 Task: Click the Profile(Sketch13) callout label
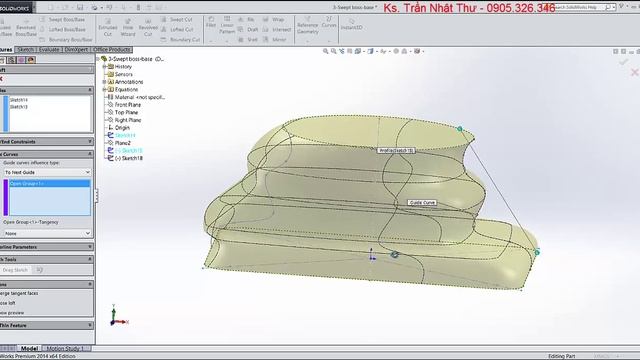click(x=396, y=151)
